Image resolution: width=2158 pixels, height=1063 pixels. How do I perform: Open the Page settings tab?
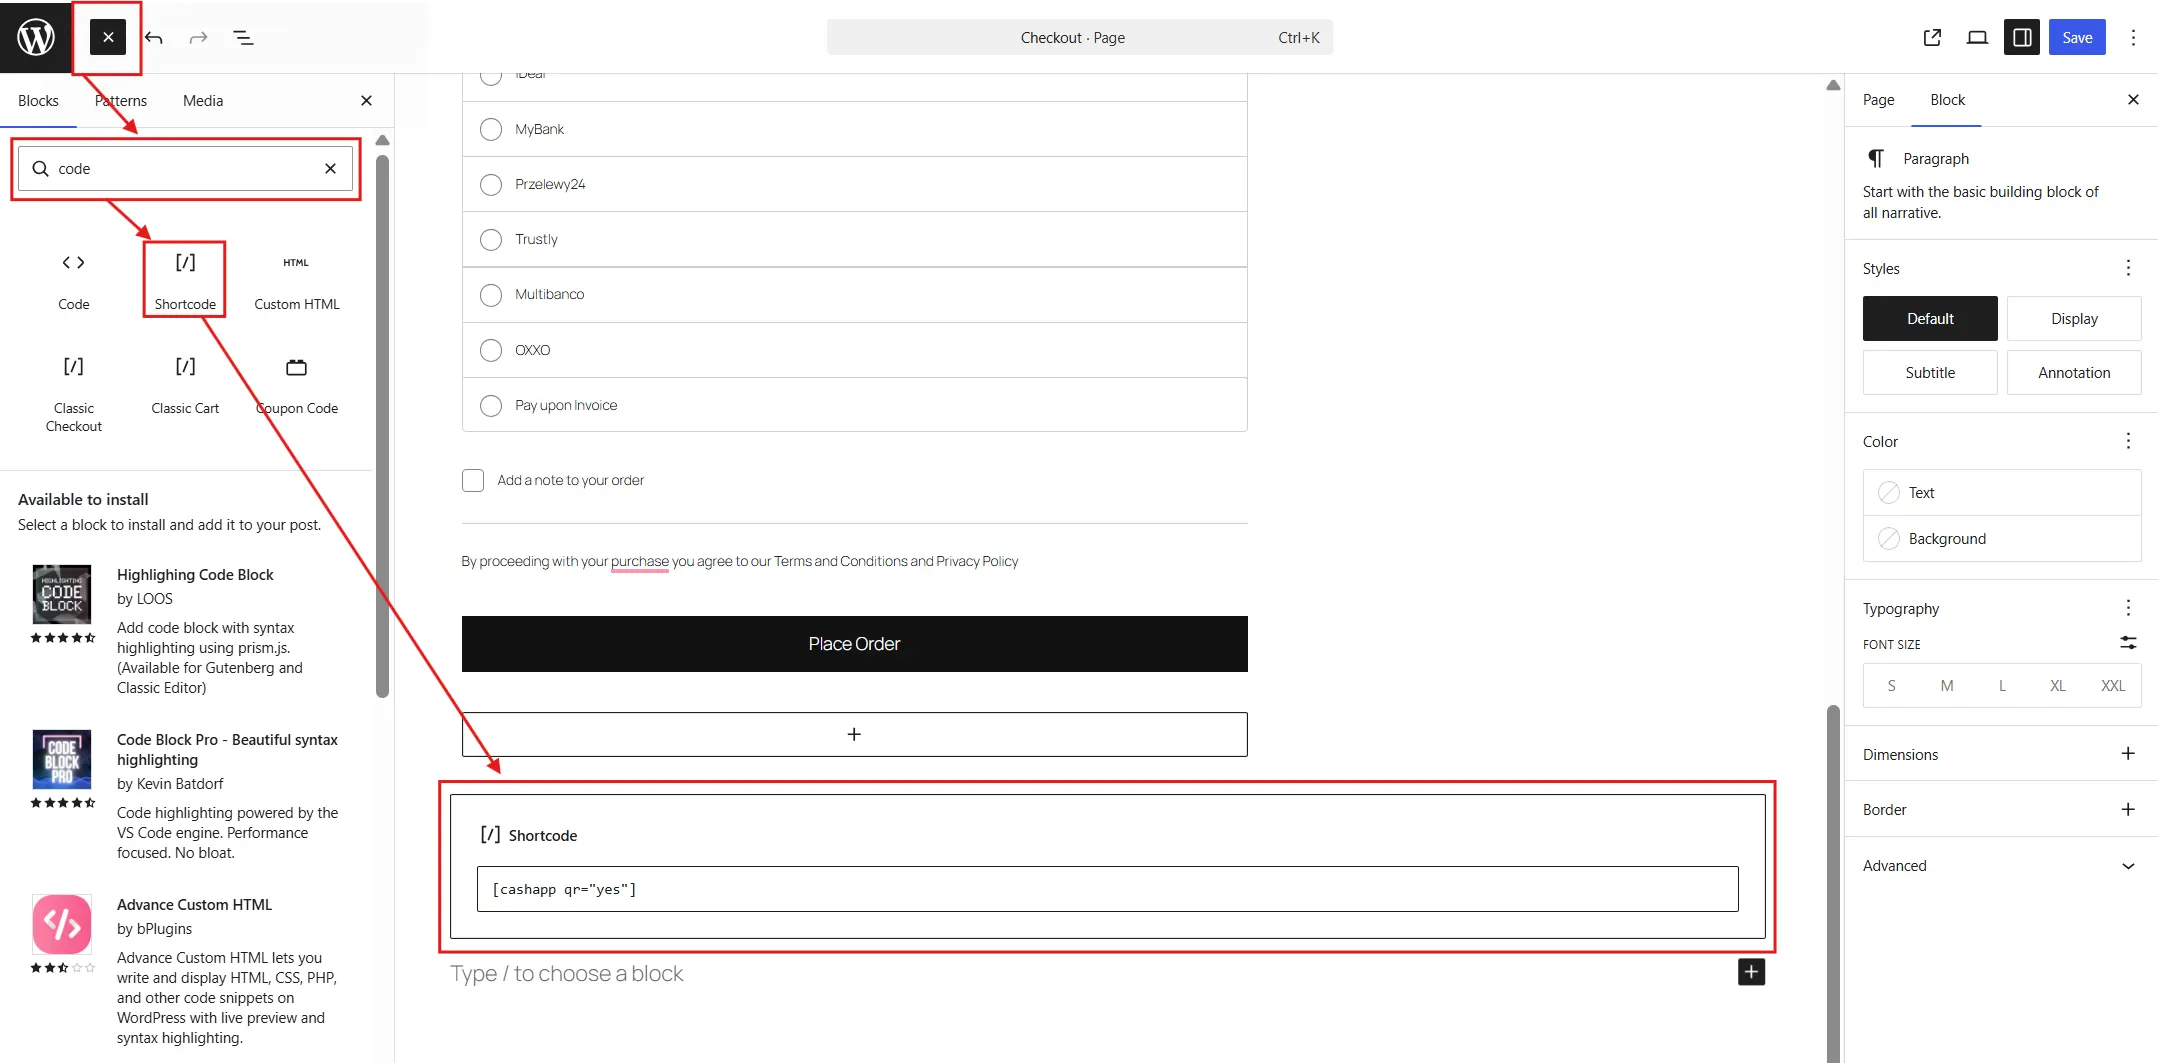1878,100
